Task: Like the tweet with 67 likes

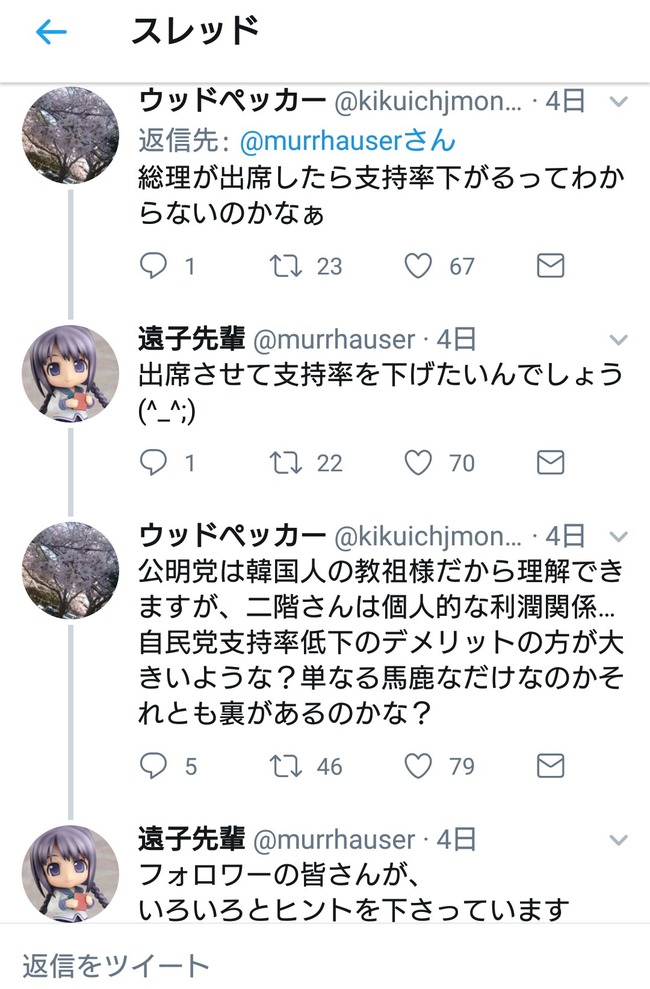Action: (418, 266)
